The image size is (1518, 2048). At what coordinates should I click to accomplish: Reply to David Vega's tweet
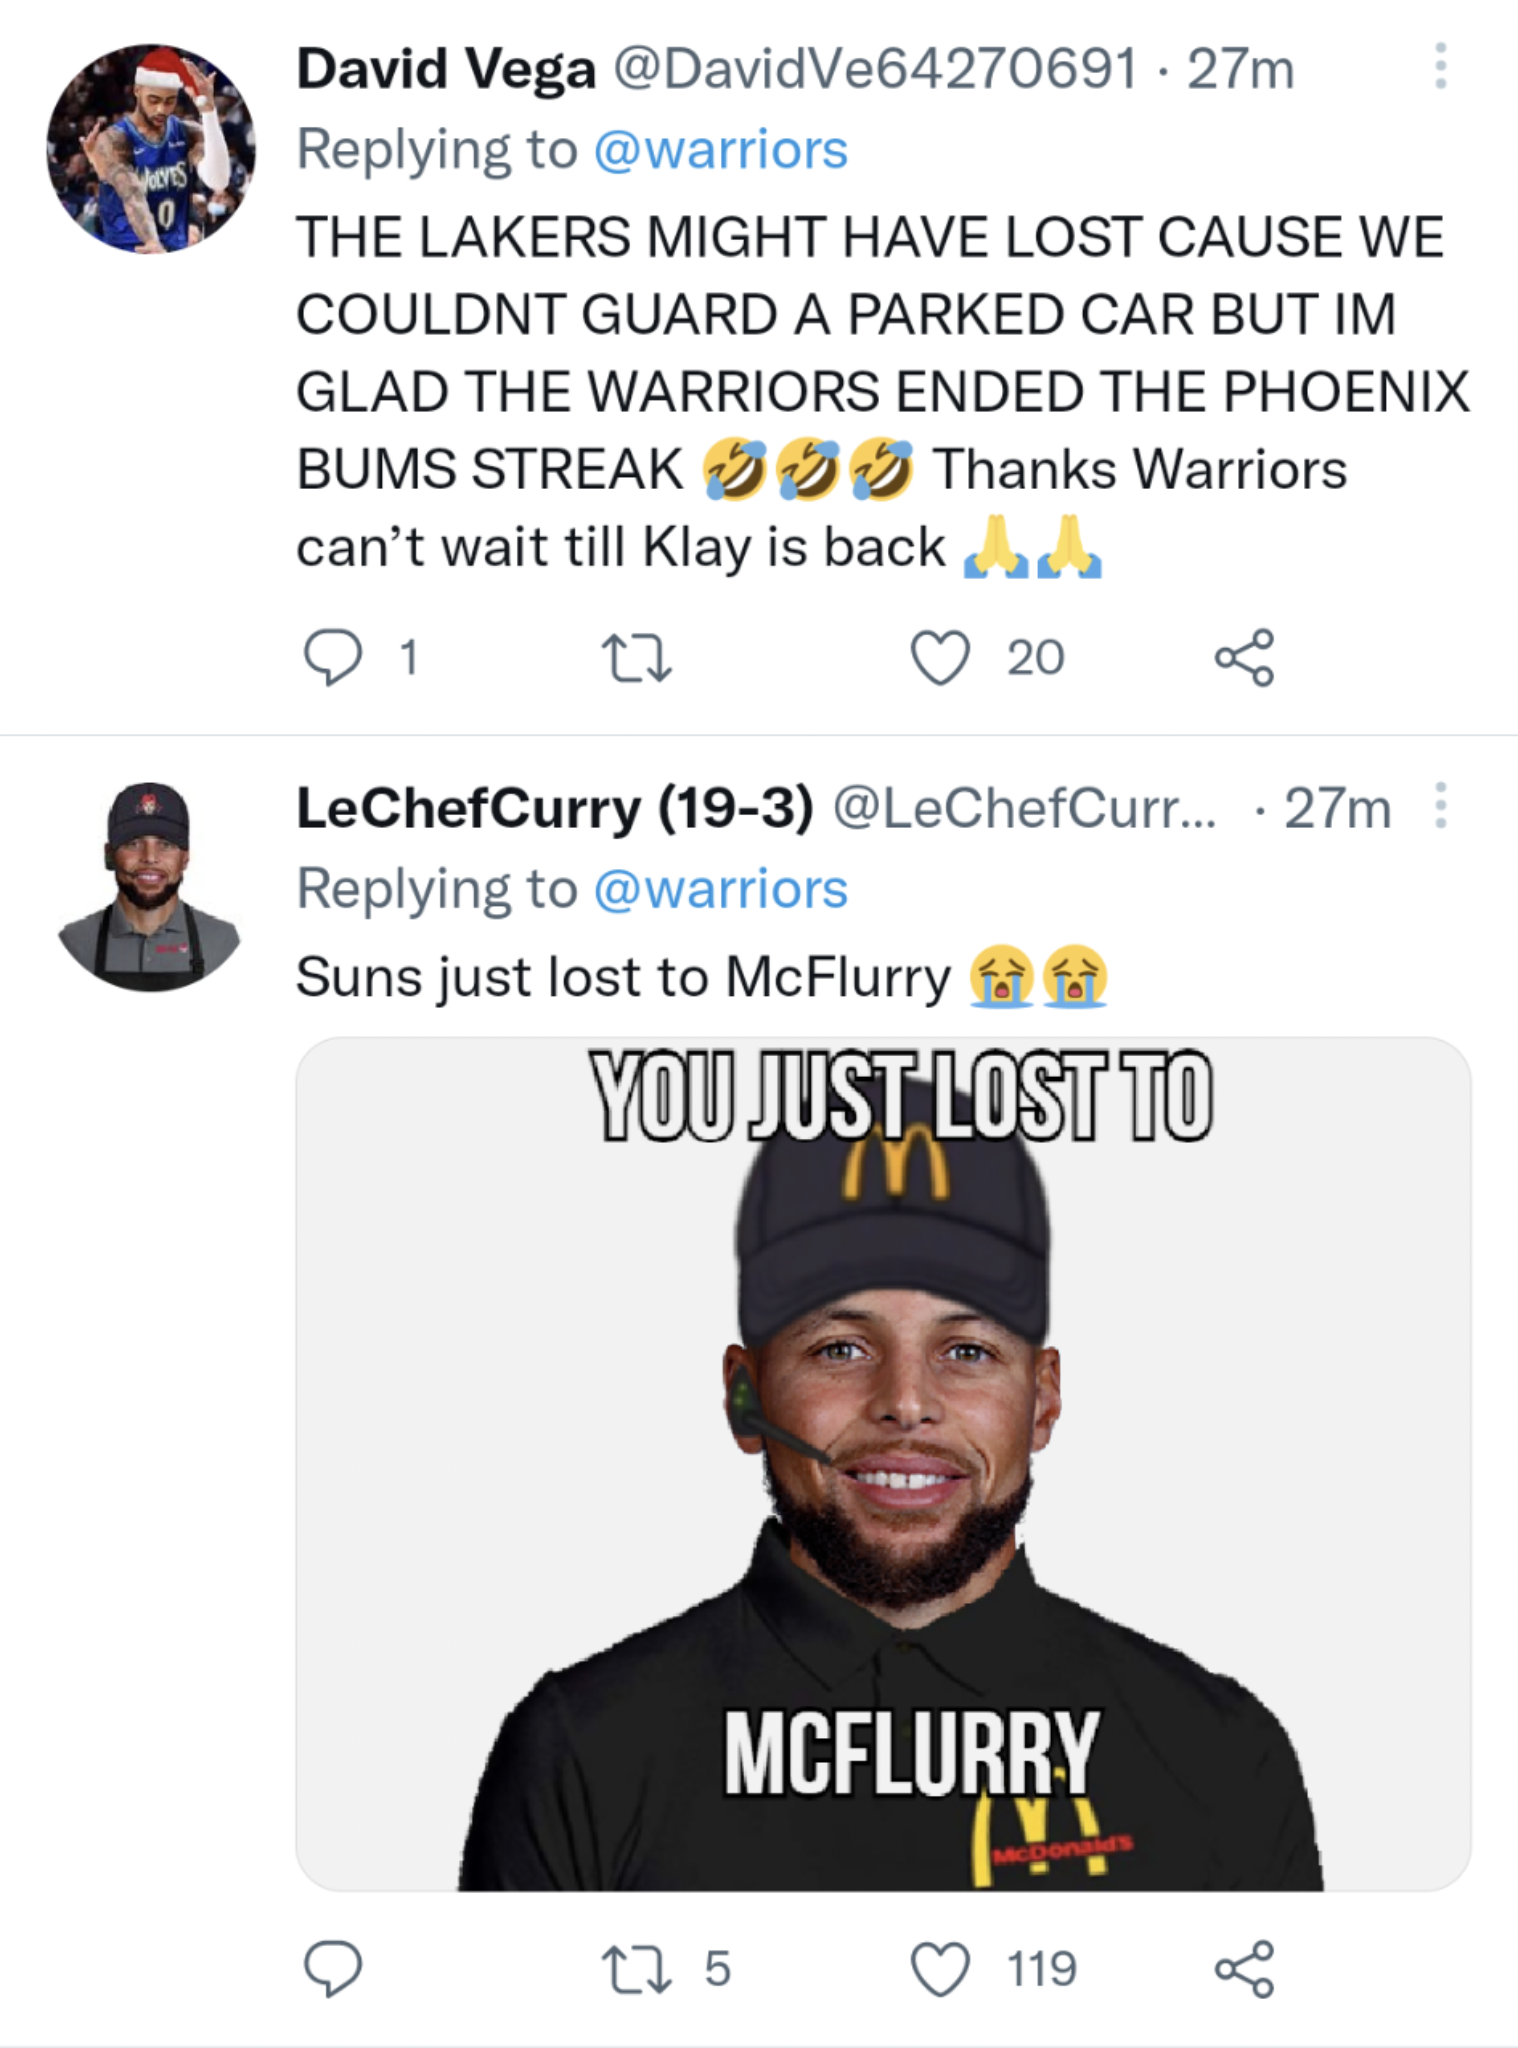tap(333, 658)
